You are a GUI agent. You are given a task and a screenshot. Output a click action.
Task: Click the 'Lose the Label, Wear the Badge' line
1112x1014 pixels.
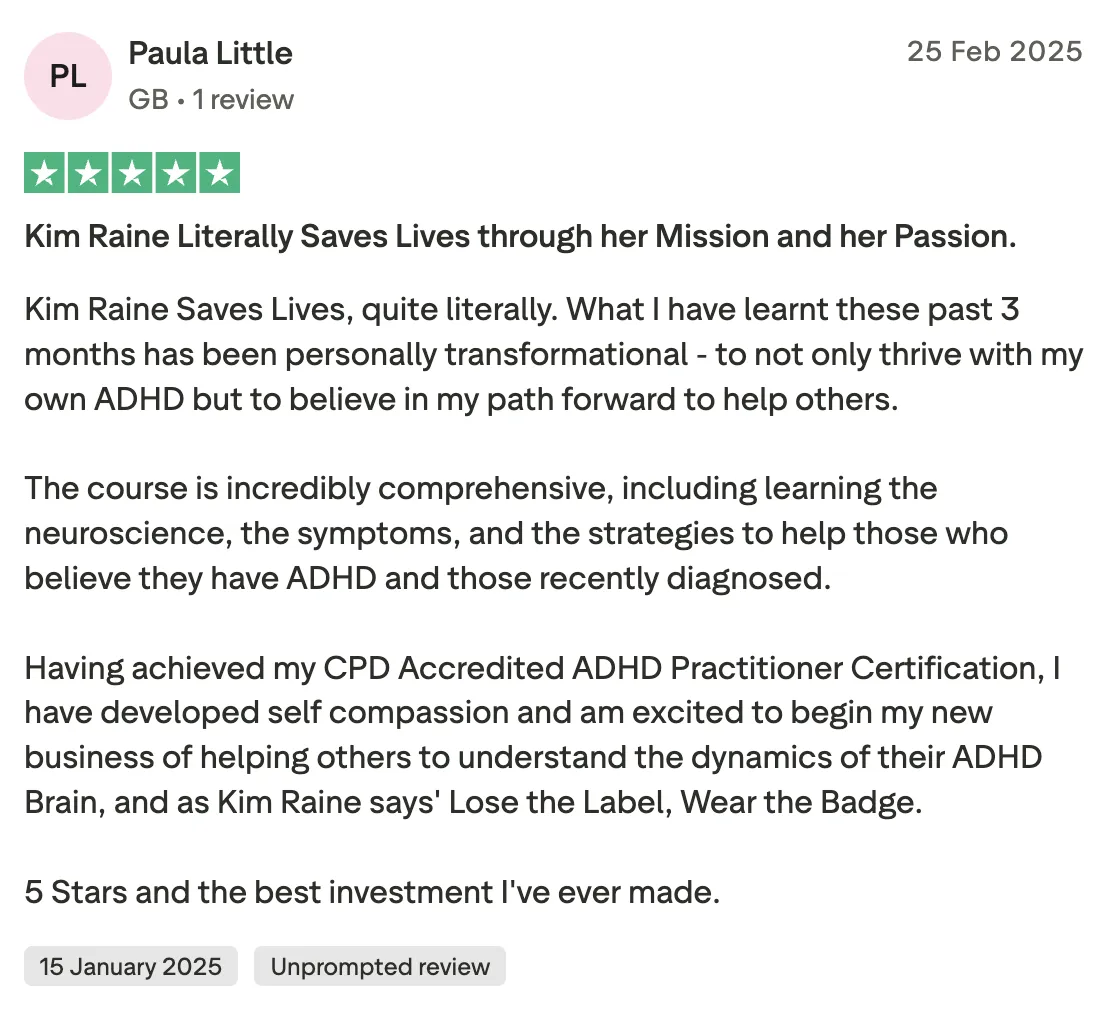686,802
